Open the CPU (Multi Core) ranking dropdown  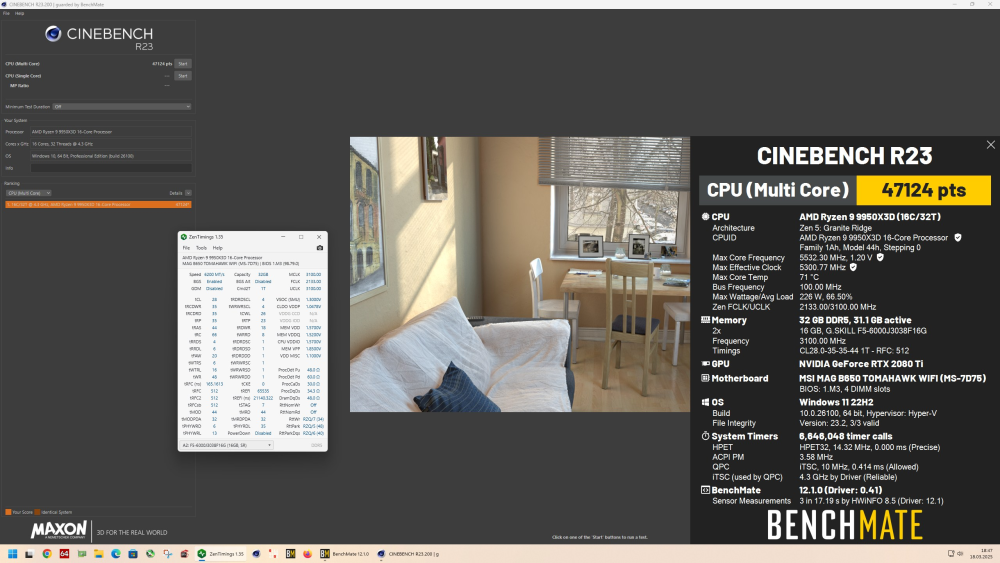coord(28,192)
